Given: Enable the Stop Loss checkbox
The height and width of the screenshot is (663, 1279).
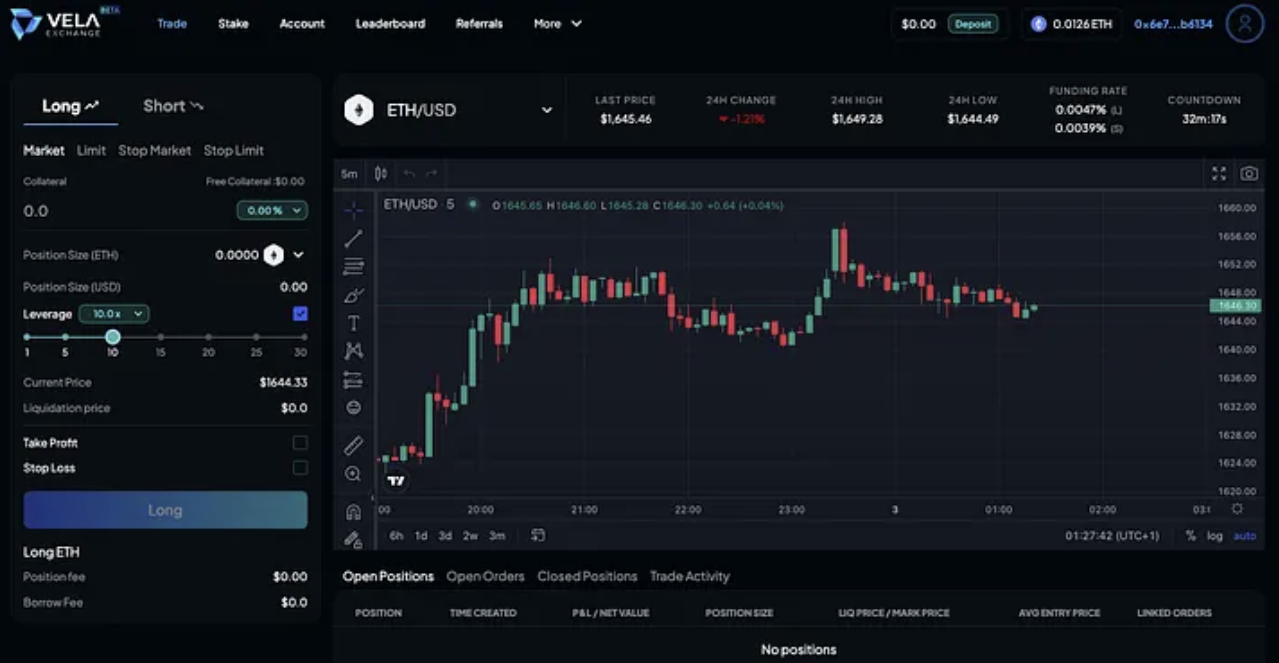Looking at the screenshot, I should tap(300, 468).
